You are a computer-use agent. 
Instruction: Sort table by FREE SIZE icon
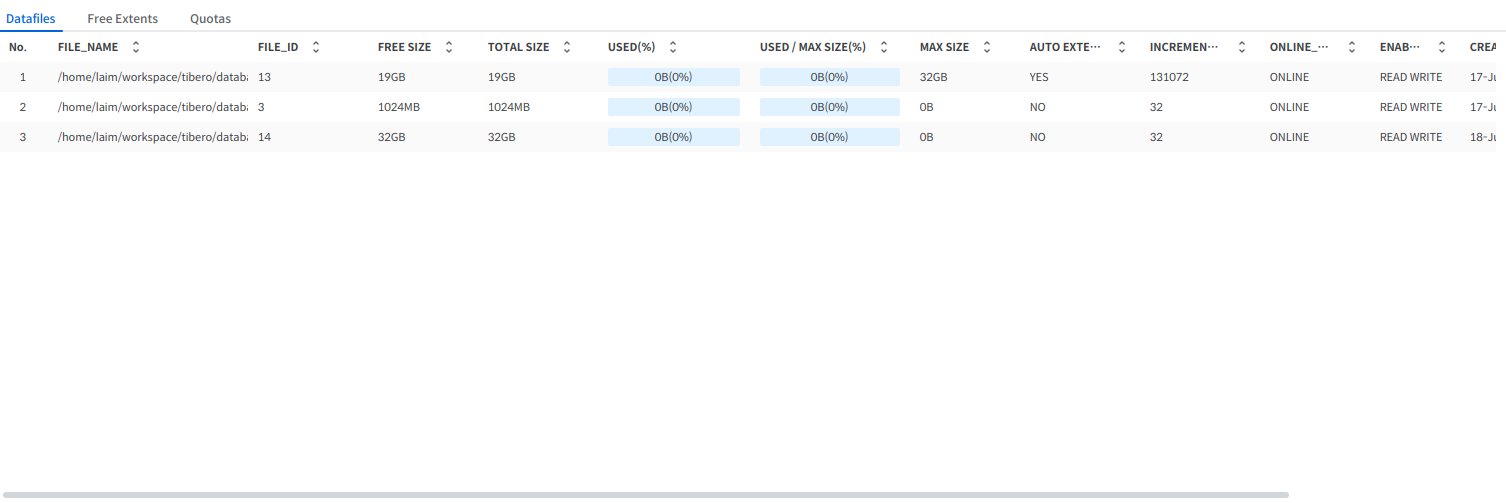[449, 47]
